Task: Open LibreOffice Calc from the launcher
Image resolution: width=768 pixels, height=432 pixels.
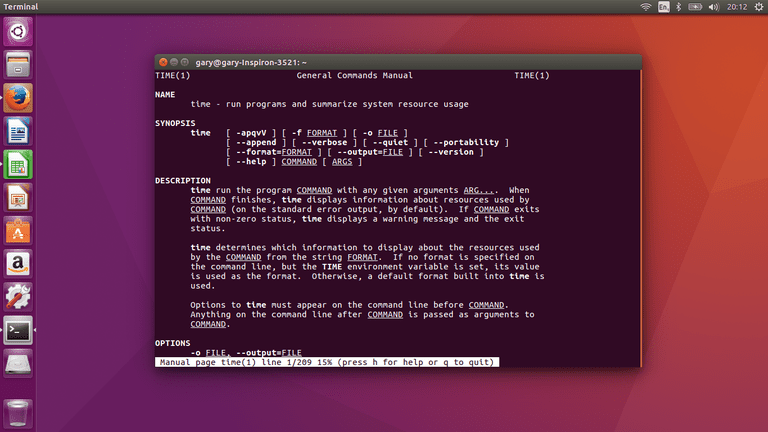Action: click(x=18, y=165)
